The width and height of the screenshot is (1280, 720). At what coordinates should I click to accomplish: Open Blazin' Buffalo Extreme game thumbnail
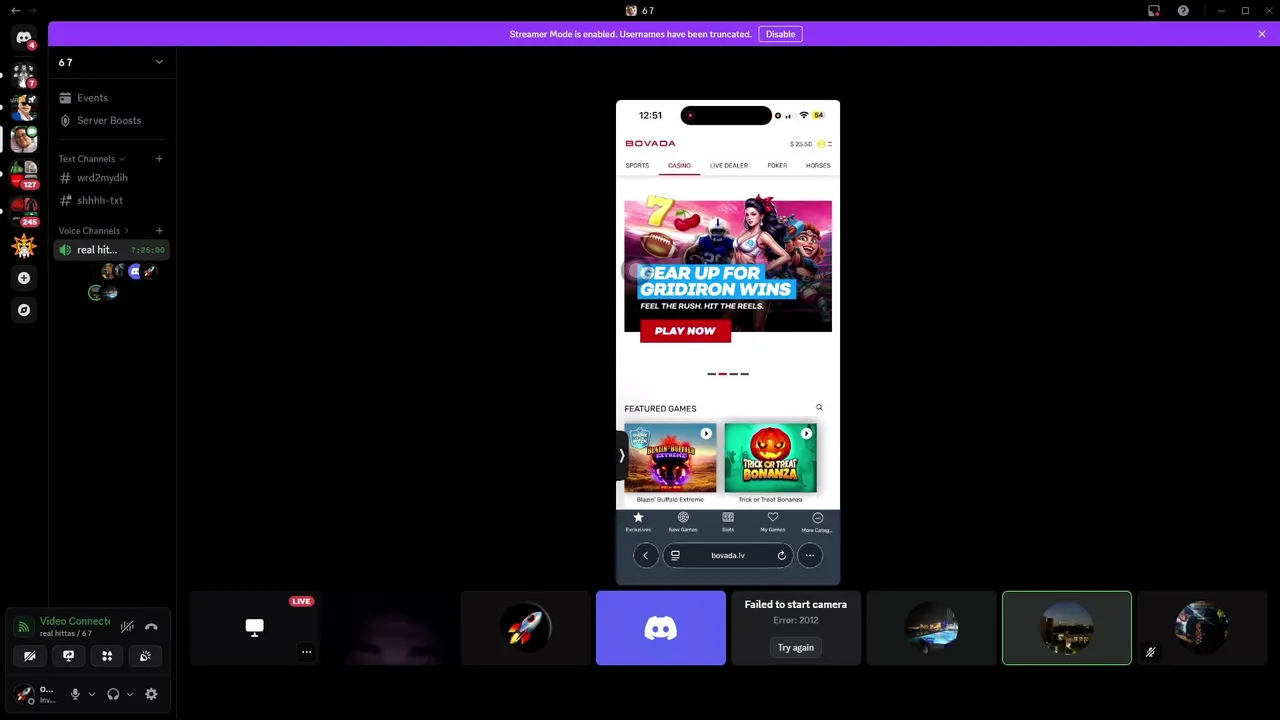[x=670, y=458]
